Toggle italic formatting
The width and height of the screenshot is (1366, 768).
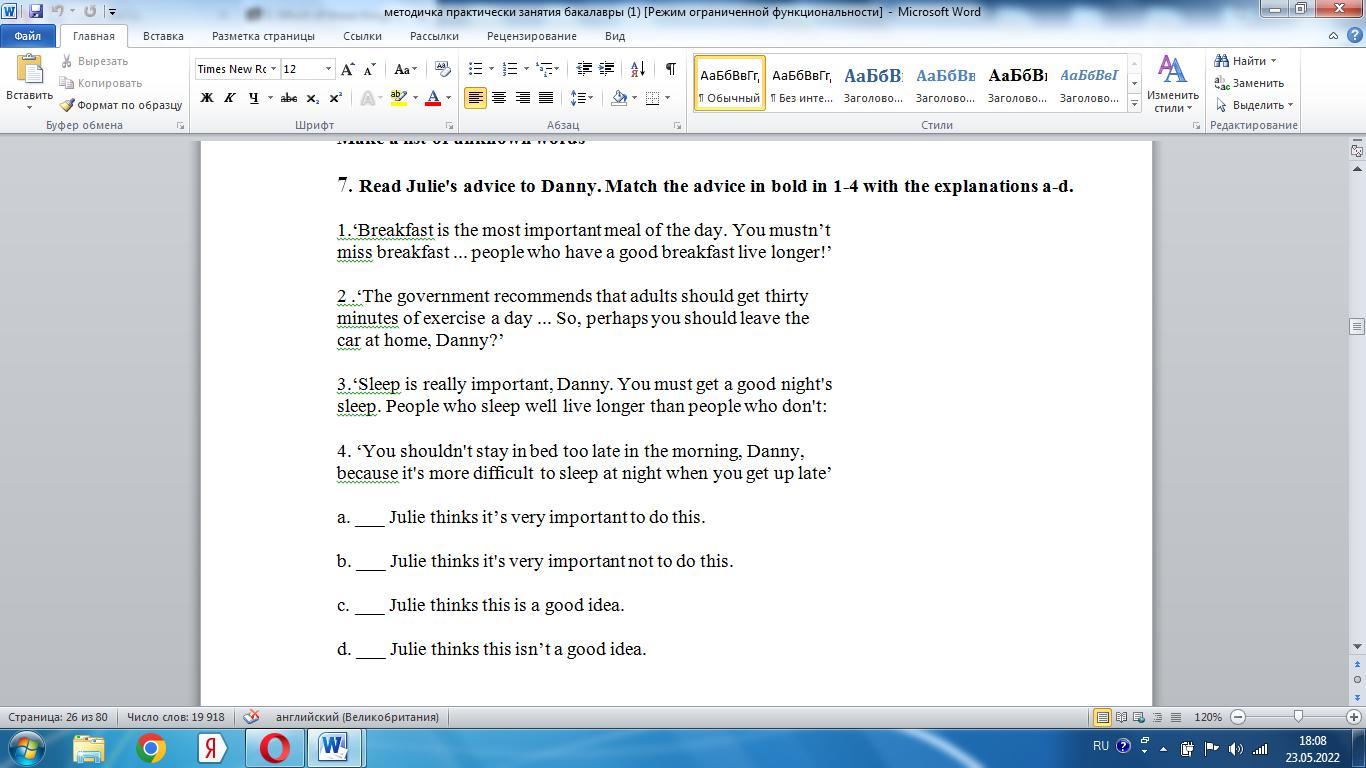click(x=229, y=98)
